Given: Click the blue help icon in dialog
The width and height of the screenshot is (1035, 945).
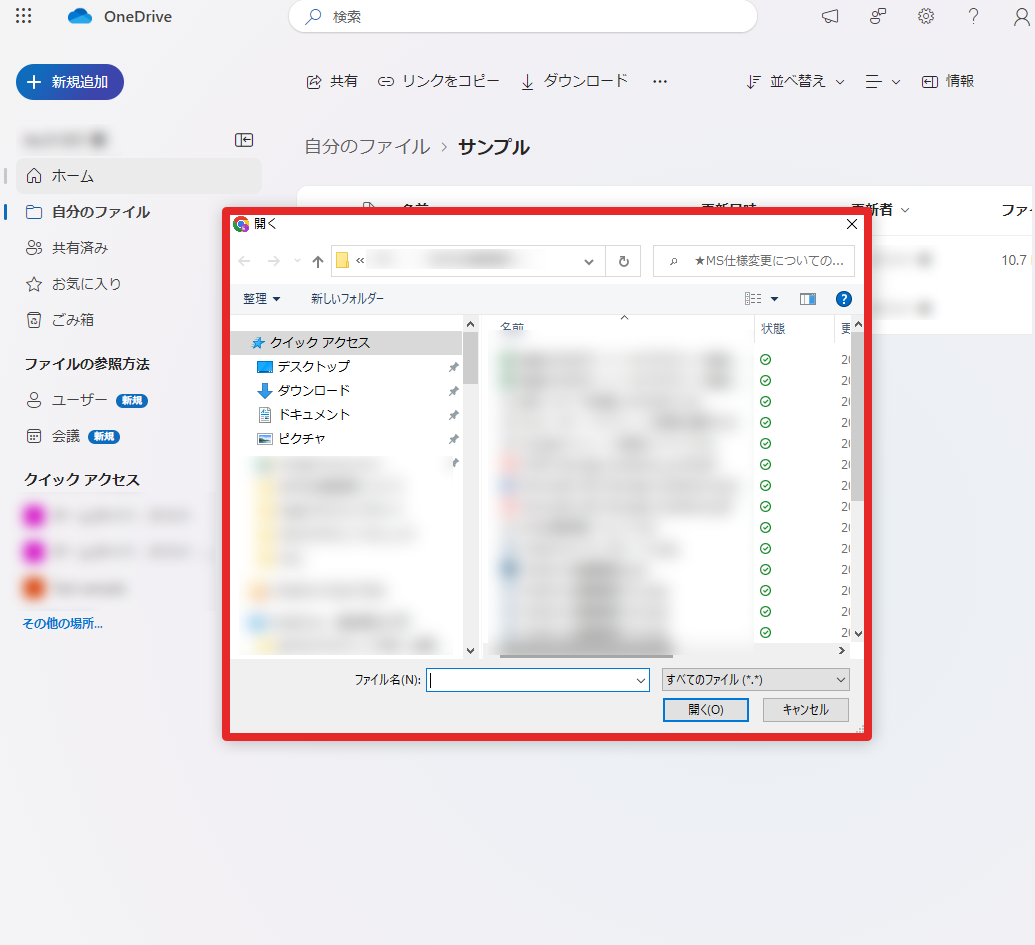Looking at the screenshot, I should point(843,299).
